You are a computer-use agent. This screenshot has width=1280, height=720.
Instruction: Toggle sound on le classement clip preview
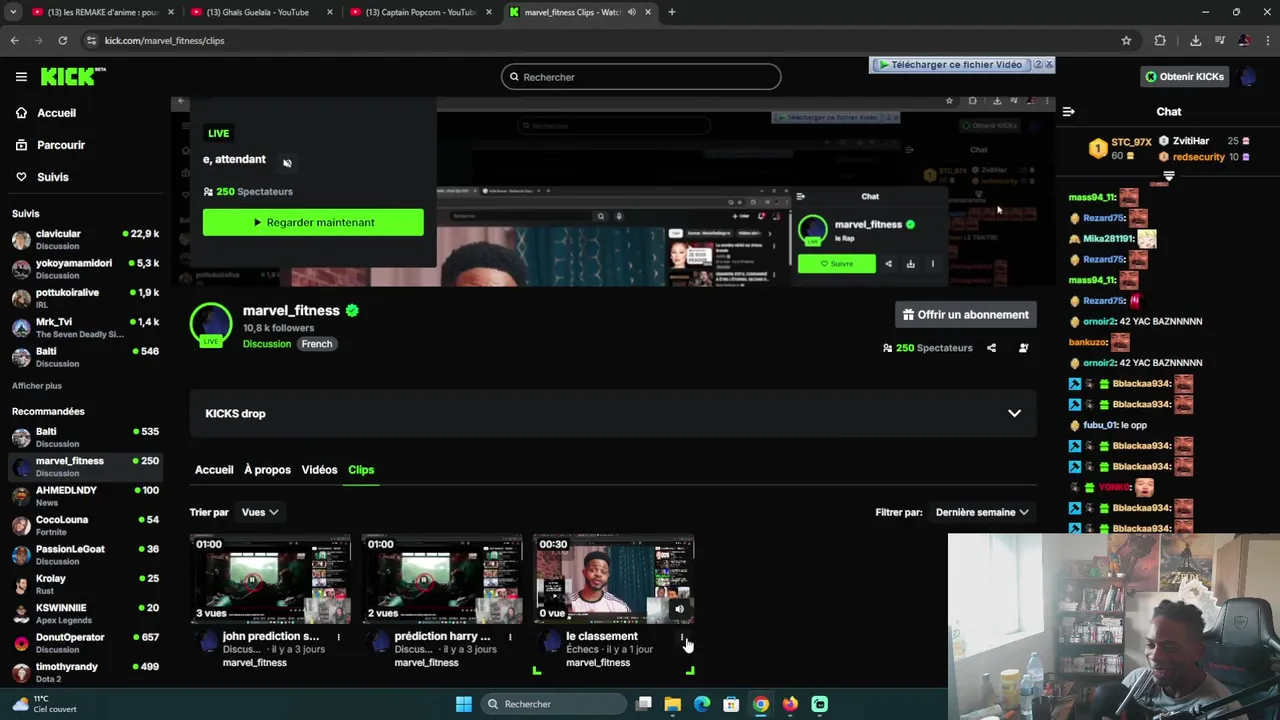tap(679, 608)
